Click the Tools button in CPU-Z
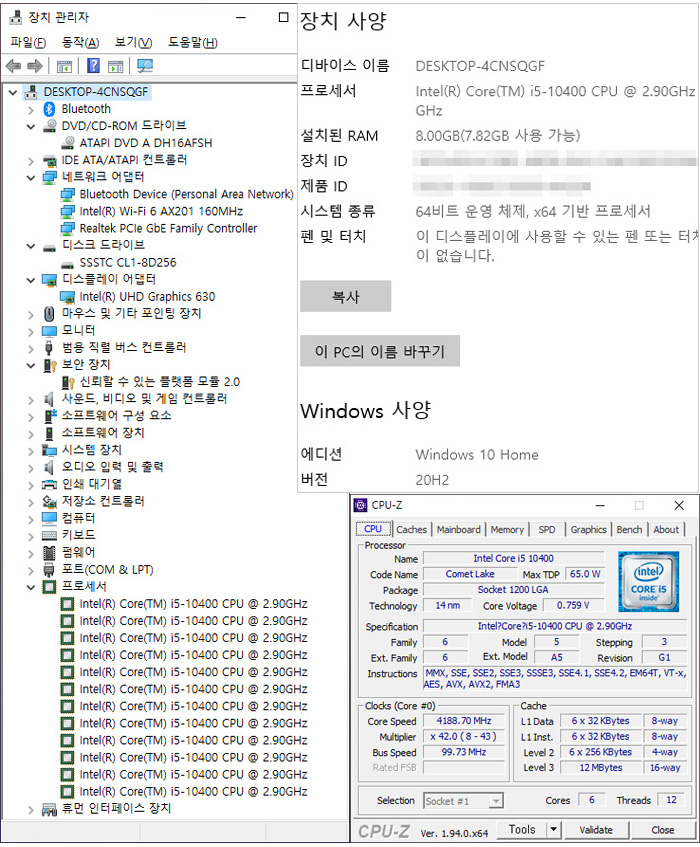The image size is (700, 847). tap(522, 829)
